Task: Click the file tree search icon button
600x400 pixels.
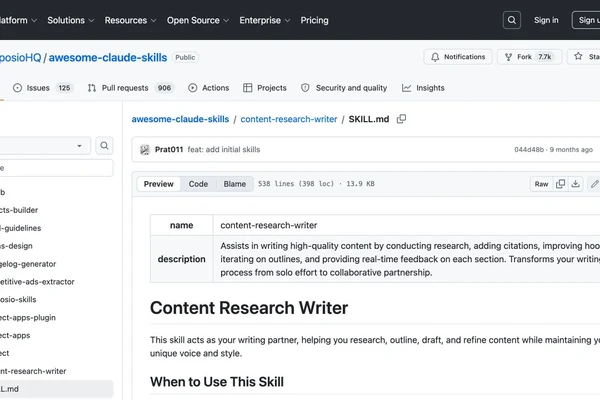Action: point(104,146)
